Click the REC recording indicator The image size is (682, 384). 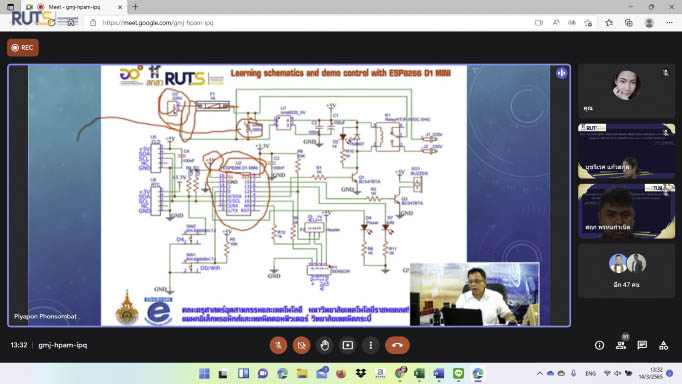click(x=23, y=47)
